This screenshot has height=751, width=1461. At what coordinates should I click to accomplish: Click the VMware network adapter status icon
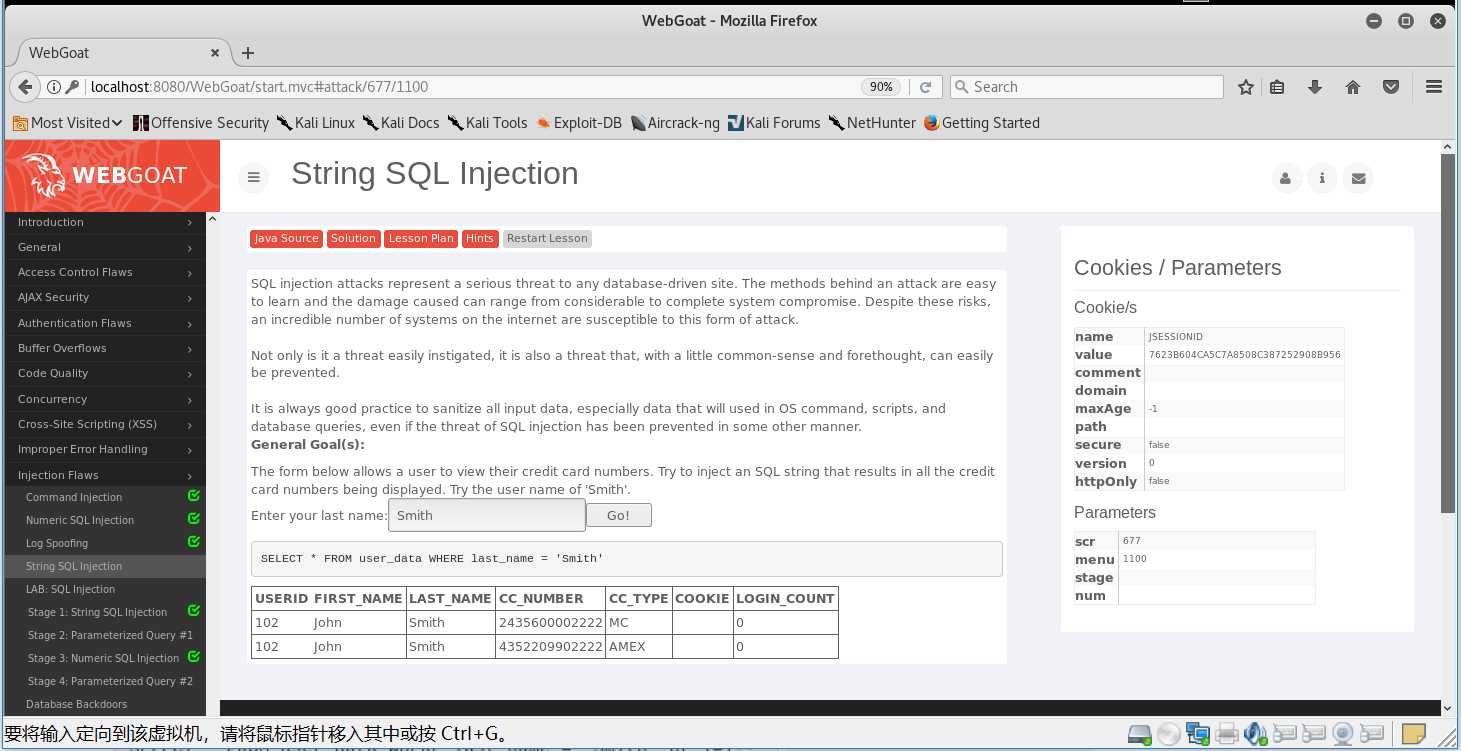pyautogui.click(x=1198, y=735)
